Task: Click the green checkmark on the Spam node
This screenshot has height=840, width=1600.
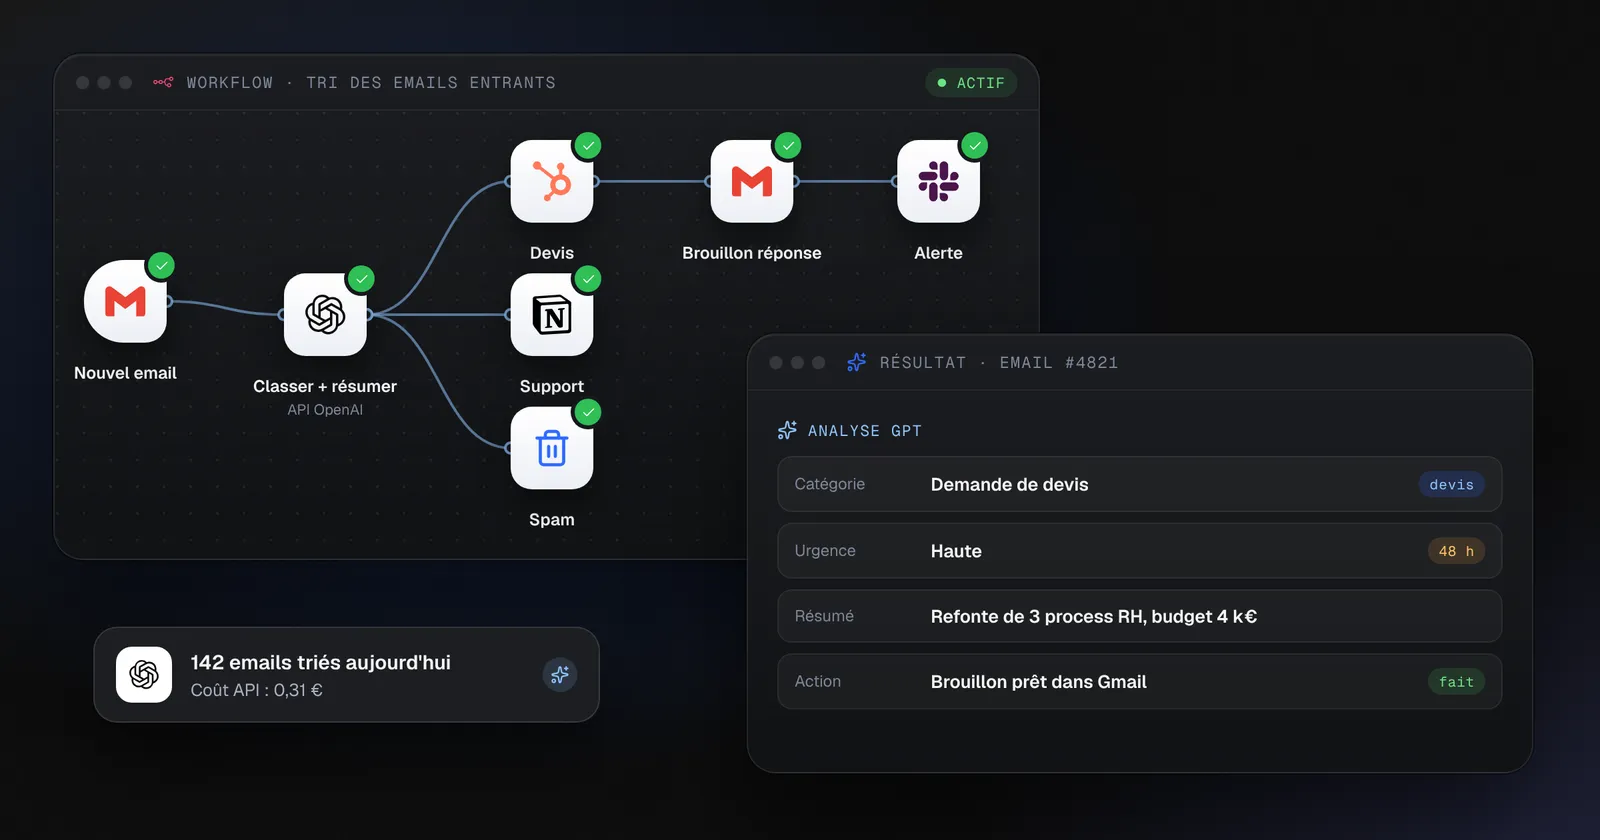Action: (588, 412)
